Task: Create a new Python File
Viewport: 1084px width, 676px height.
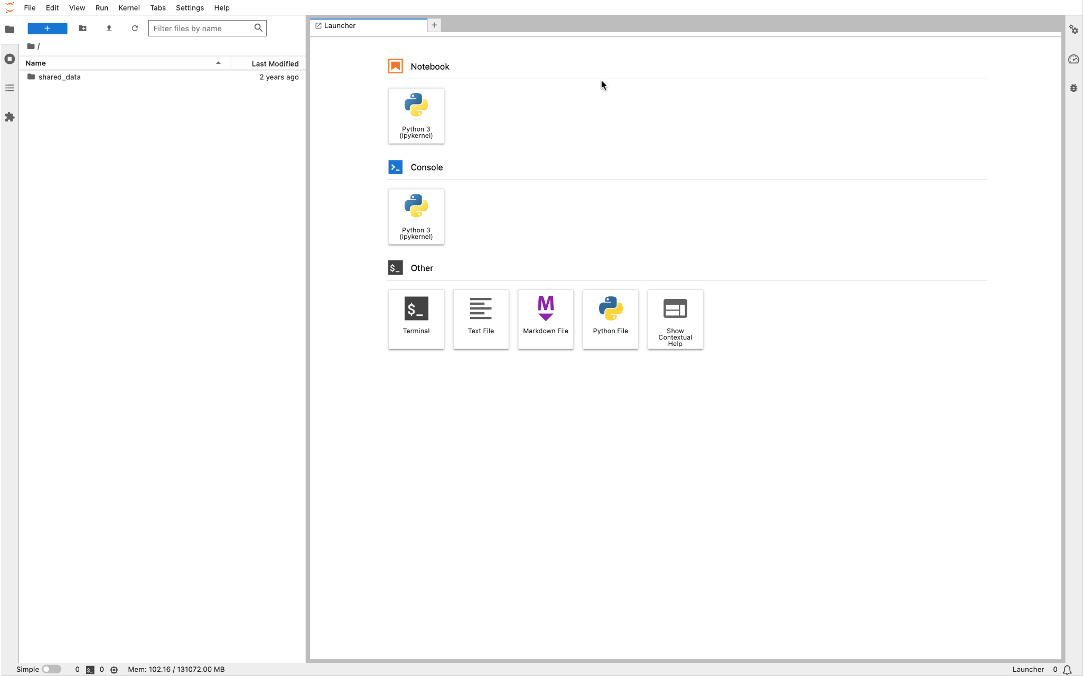Action: click(x=610, y=319)
